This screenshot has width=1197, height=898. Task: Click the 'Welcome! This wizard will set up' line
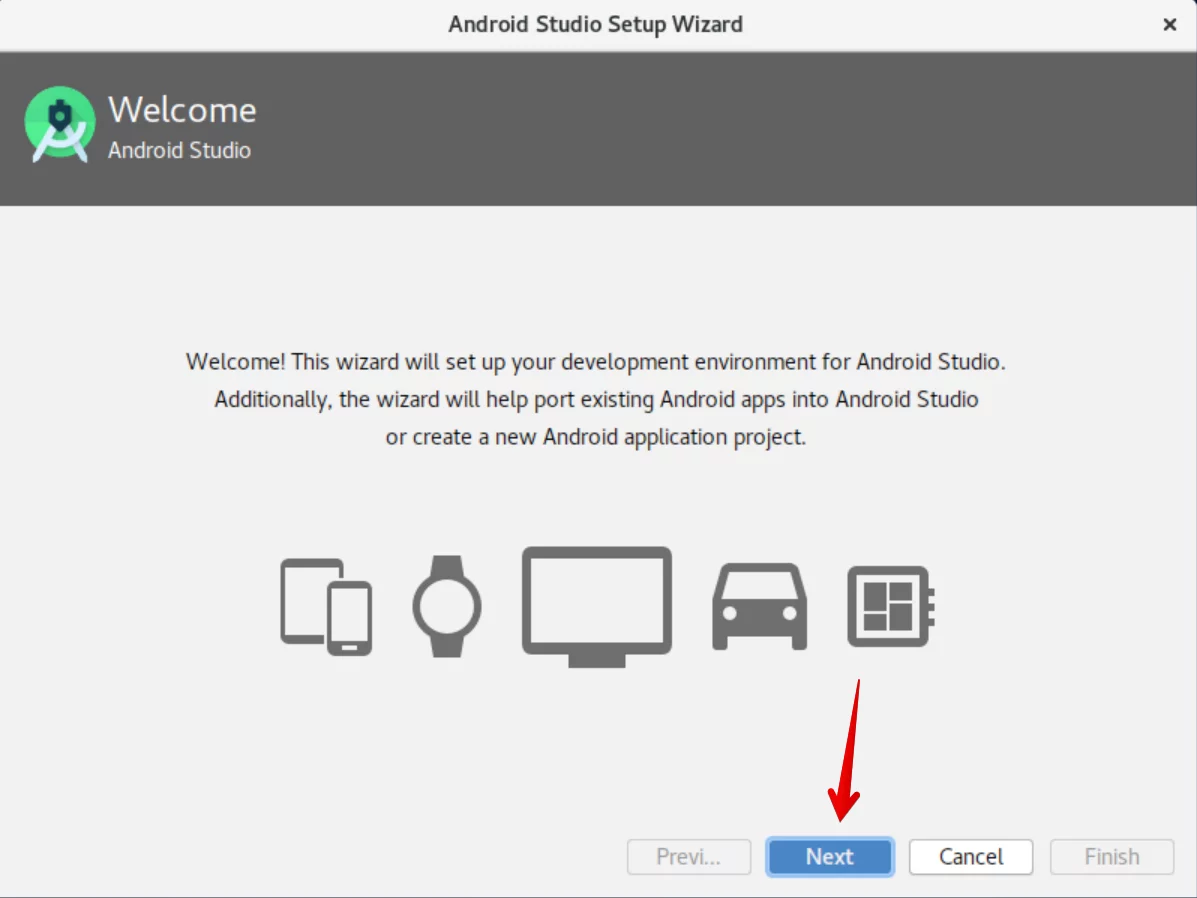tap(595, 361)
